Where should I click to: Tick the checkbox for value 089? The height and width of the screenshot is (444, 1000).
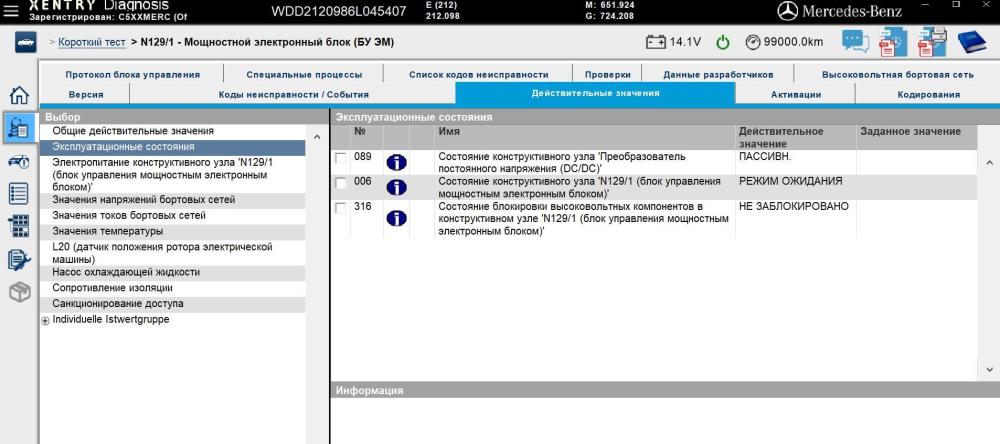[341, 158]
